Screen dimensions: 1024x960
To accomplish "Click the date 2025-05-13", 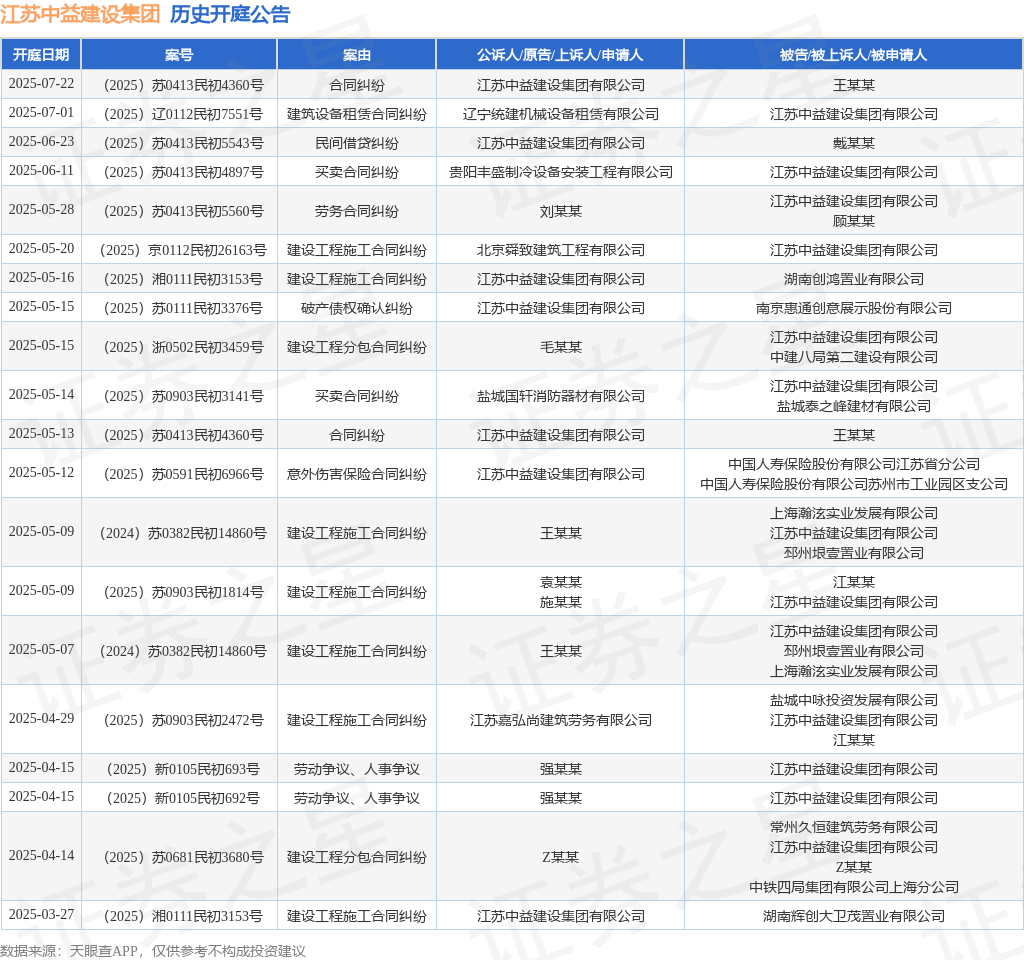I will [41, 434].
